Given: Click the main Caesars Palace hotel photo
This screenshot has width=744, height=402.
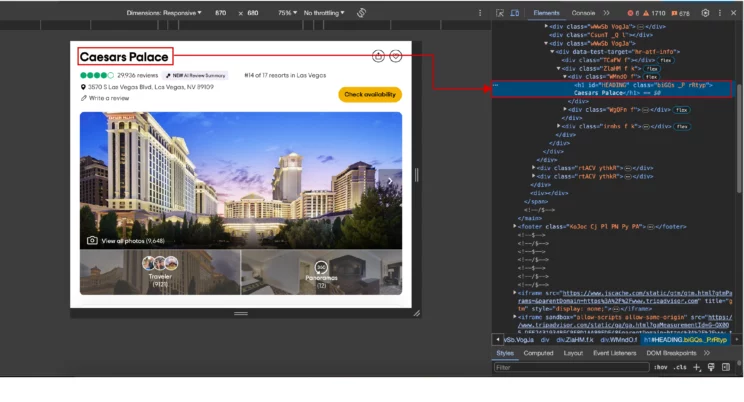Looking at the screenshot, I should [x=241, y=180].
